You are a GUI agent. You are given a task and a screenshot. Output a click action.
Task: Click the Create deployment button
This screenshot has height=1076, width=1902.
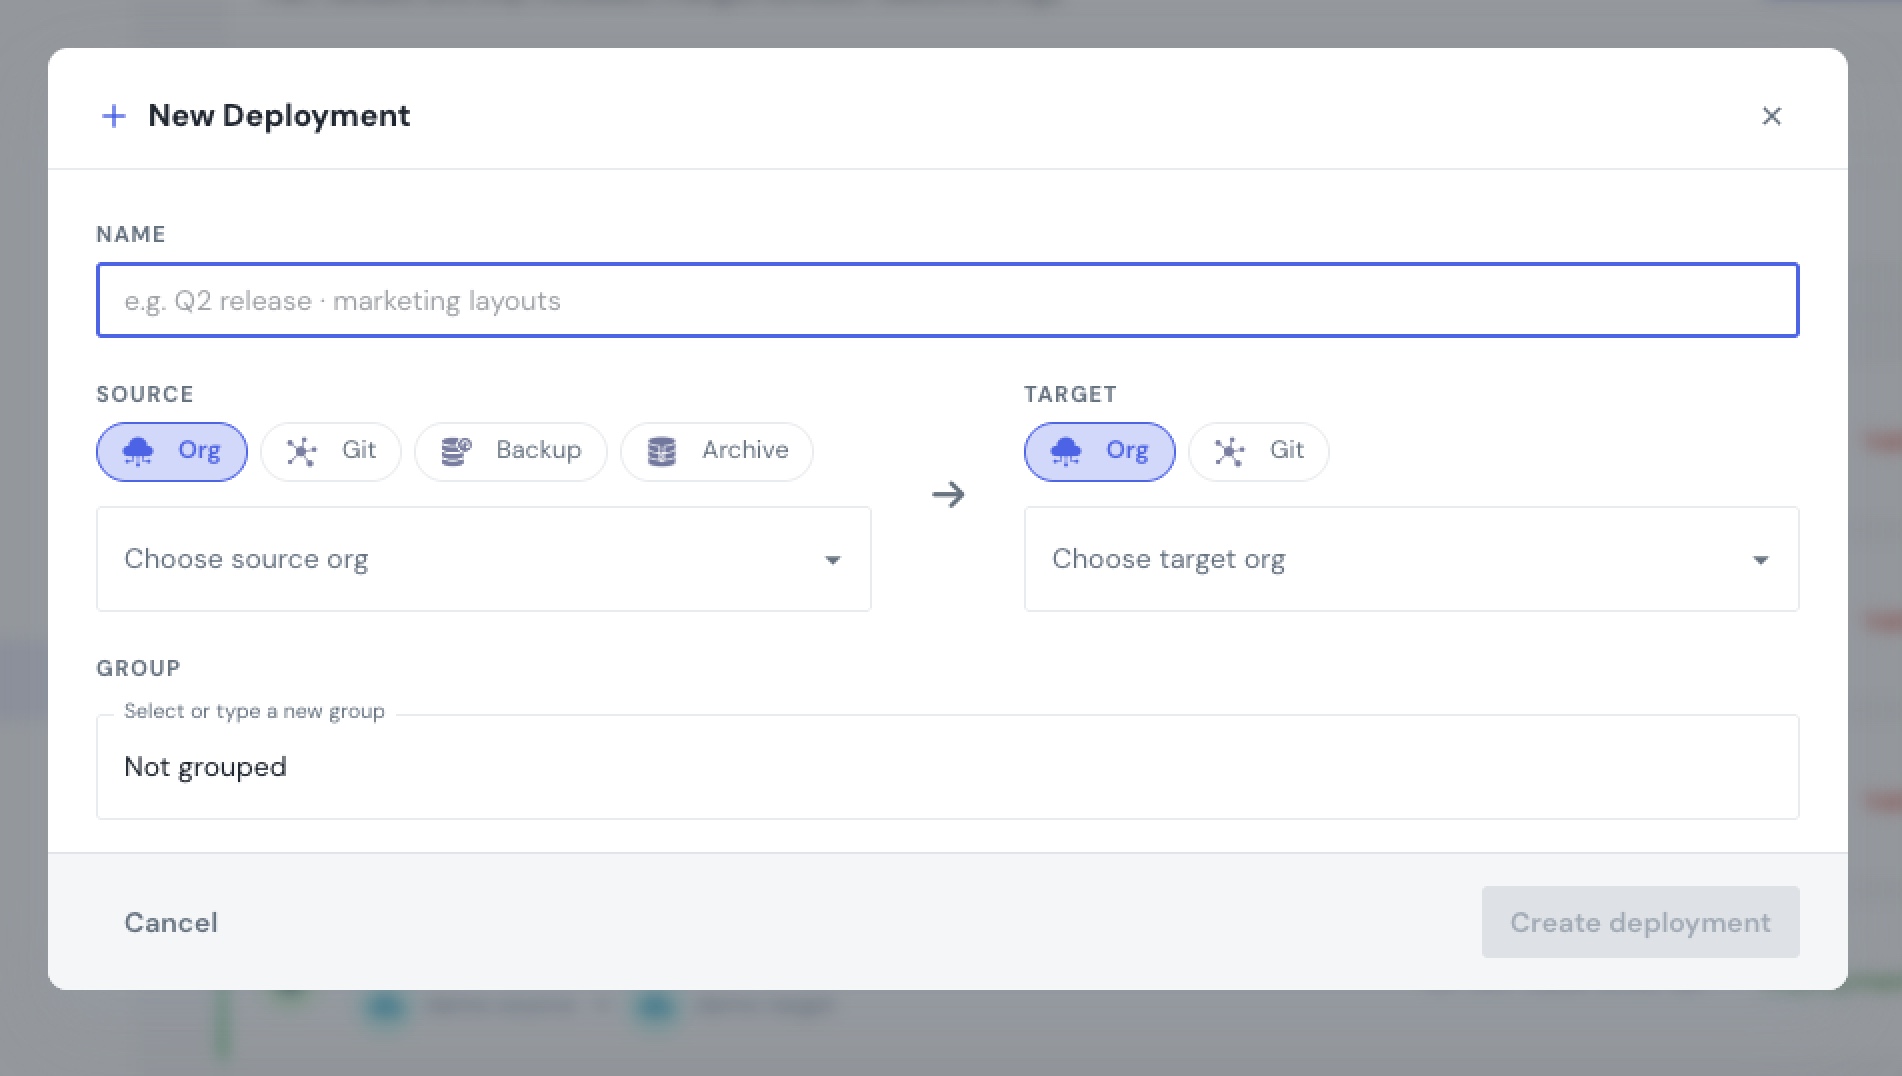click(1640, 922)
